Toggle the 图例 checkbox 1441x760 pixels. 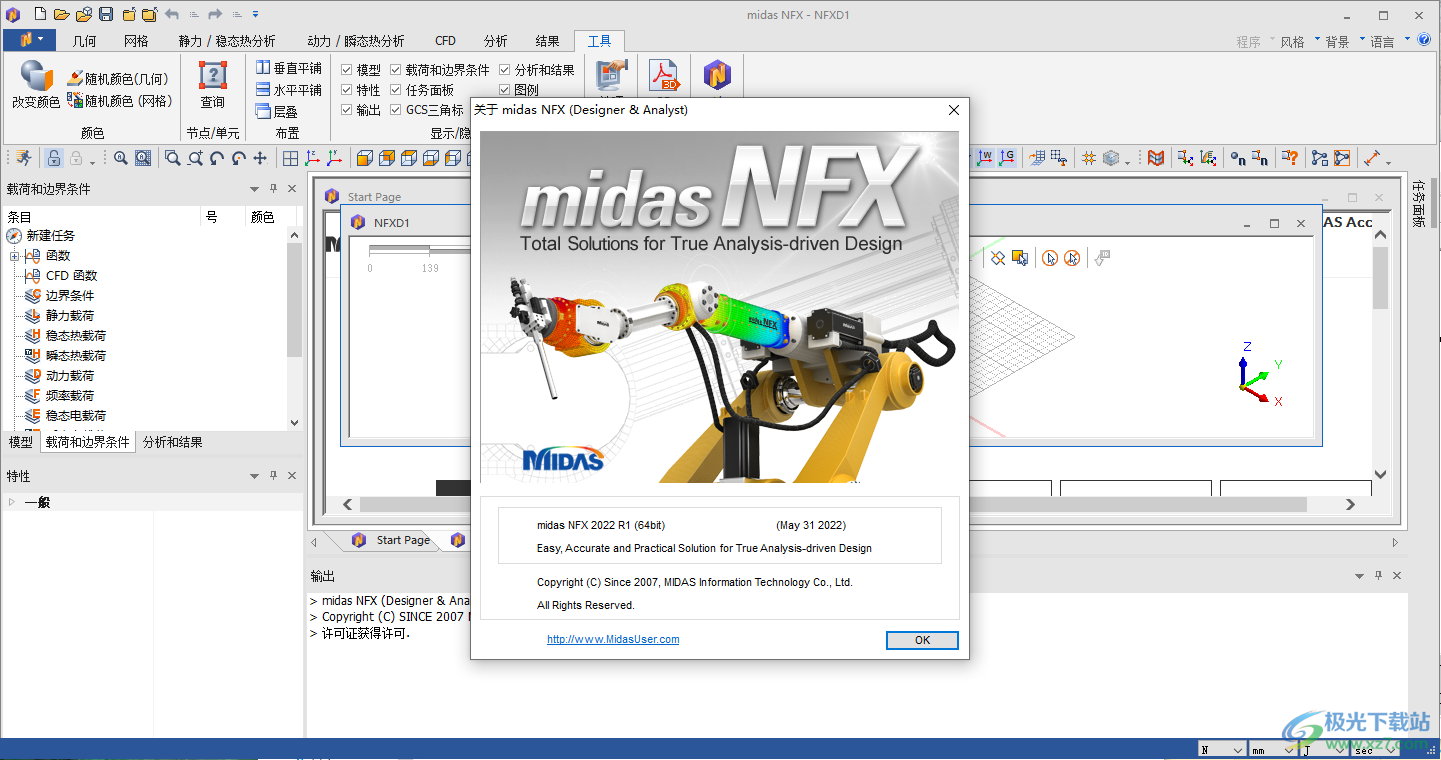505,90
